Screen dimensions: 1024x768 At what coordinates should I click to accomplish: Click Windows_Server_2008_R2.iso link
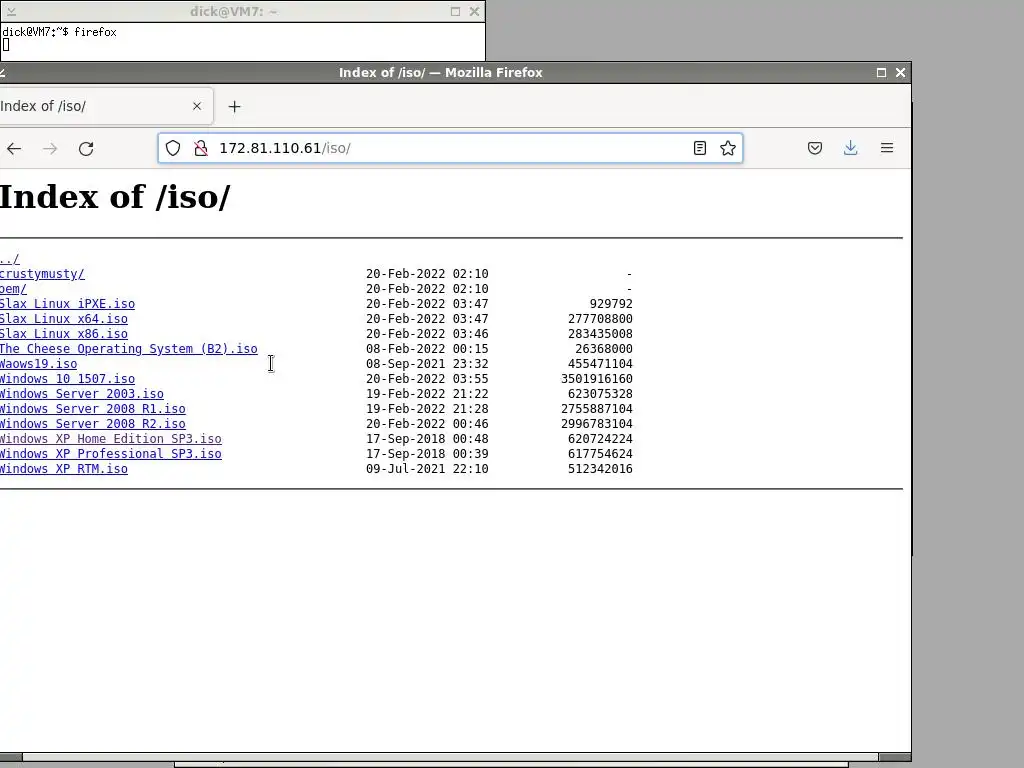coord(93,424)
